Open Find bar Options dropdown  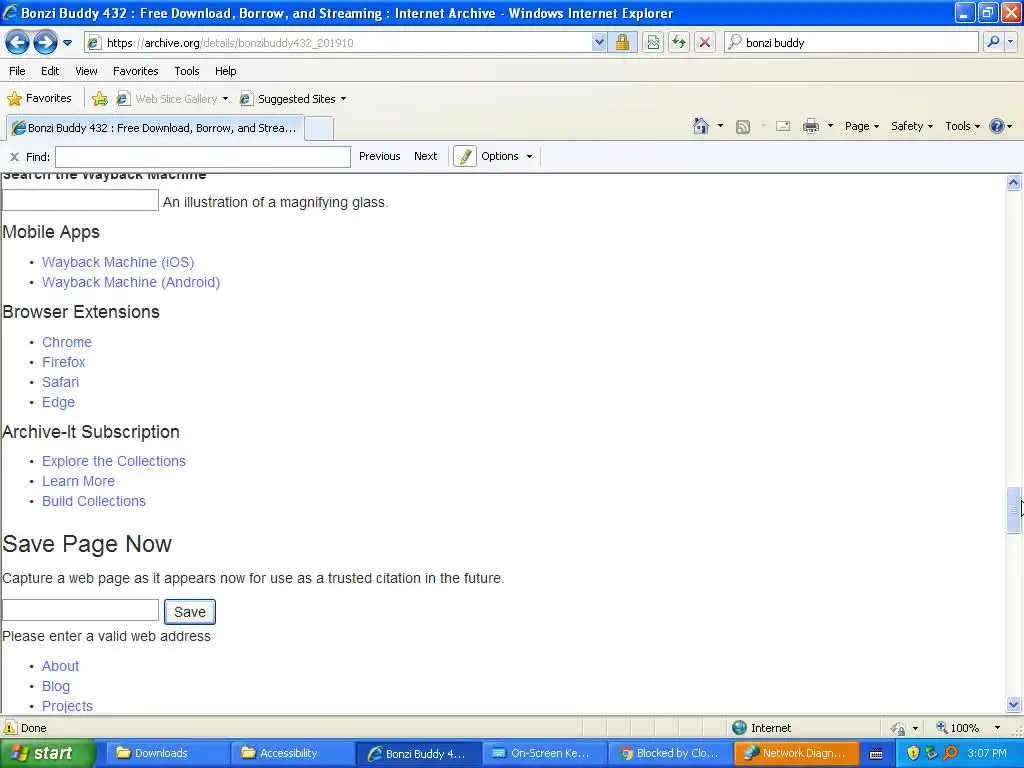[507, 156]
